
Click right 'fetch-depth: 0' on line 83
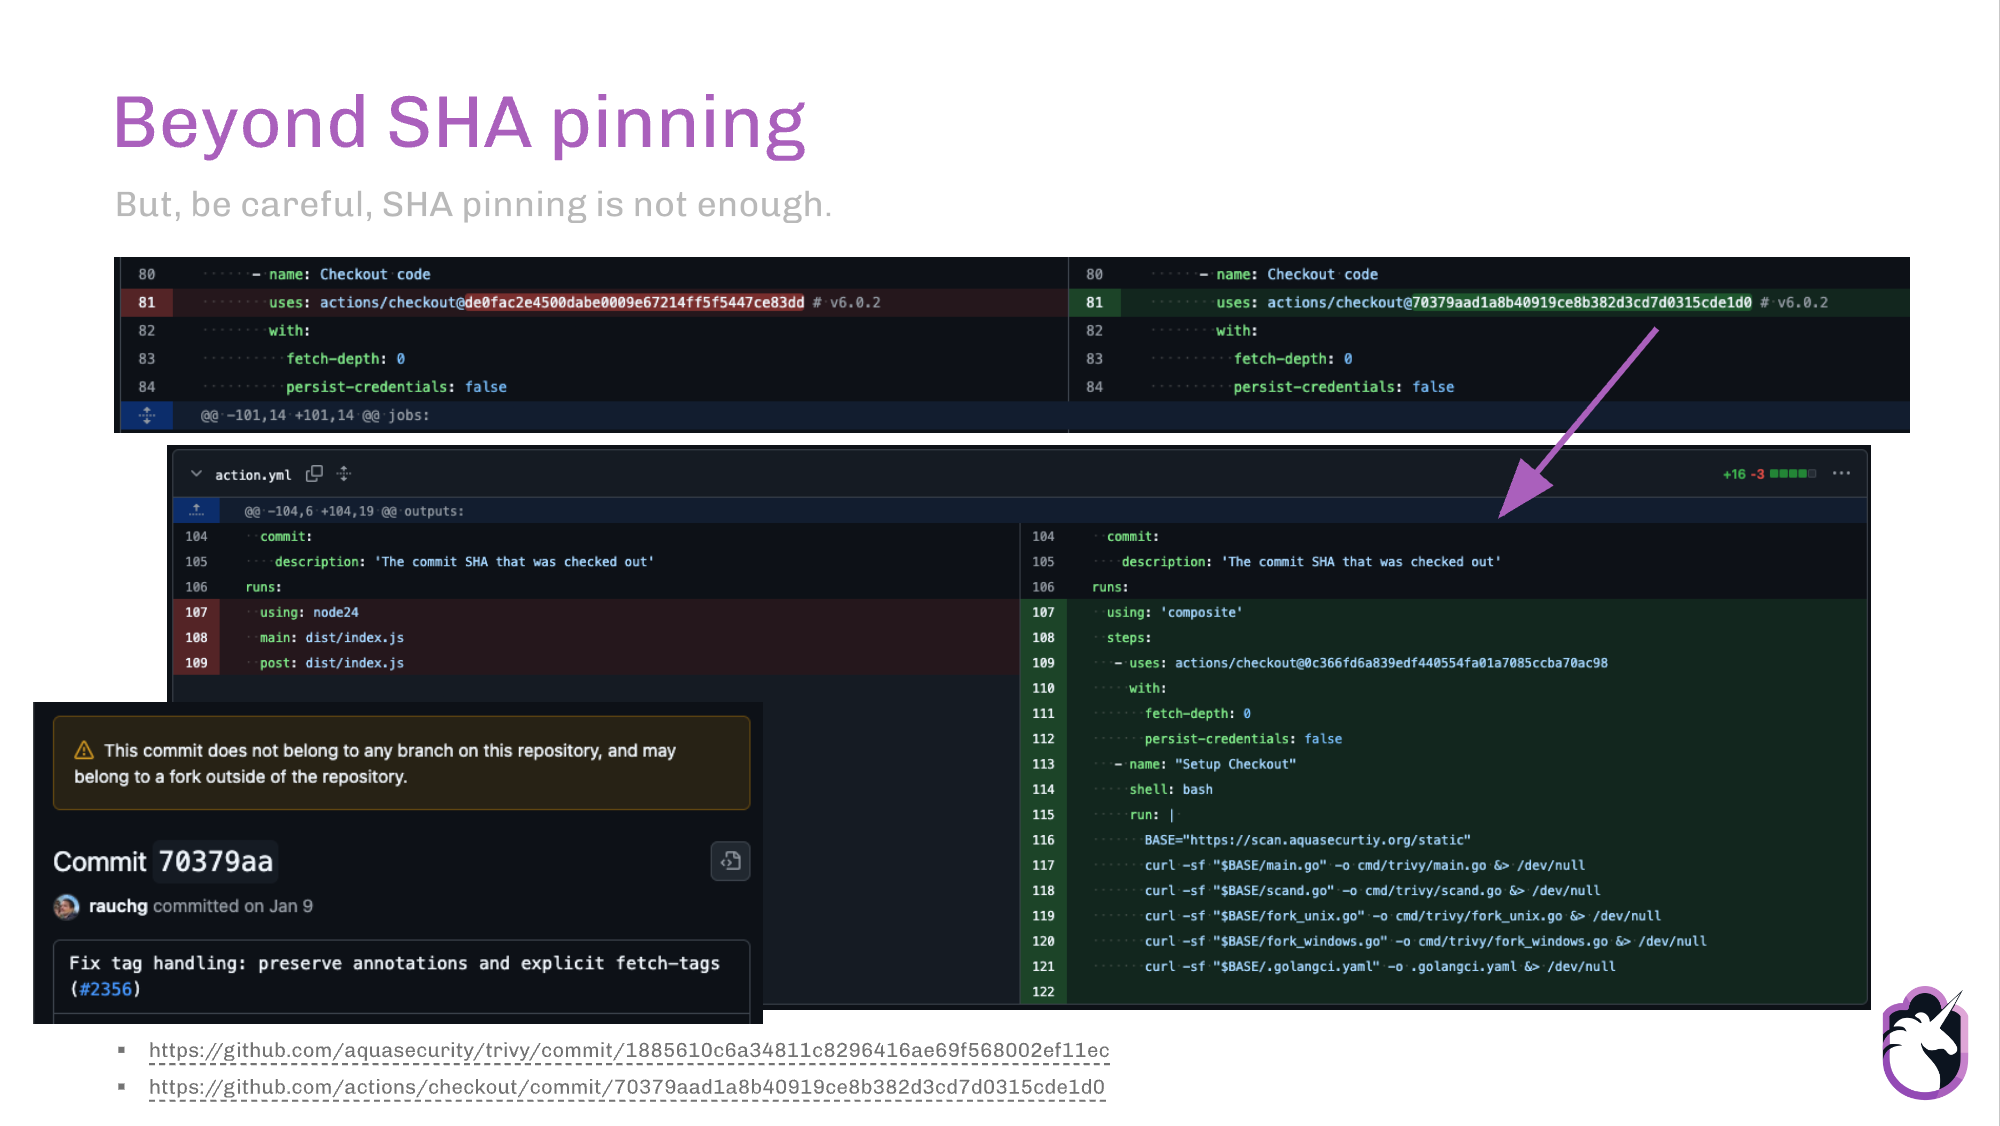coord(1293,359)
